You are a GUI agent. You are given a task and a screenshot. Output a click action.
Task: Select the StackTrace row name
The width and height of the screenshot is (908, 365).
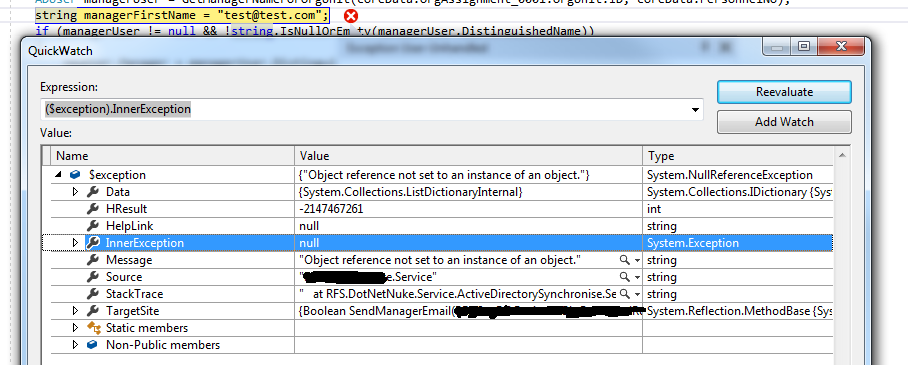click(134, 294)
